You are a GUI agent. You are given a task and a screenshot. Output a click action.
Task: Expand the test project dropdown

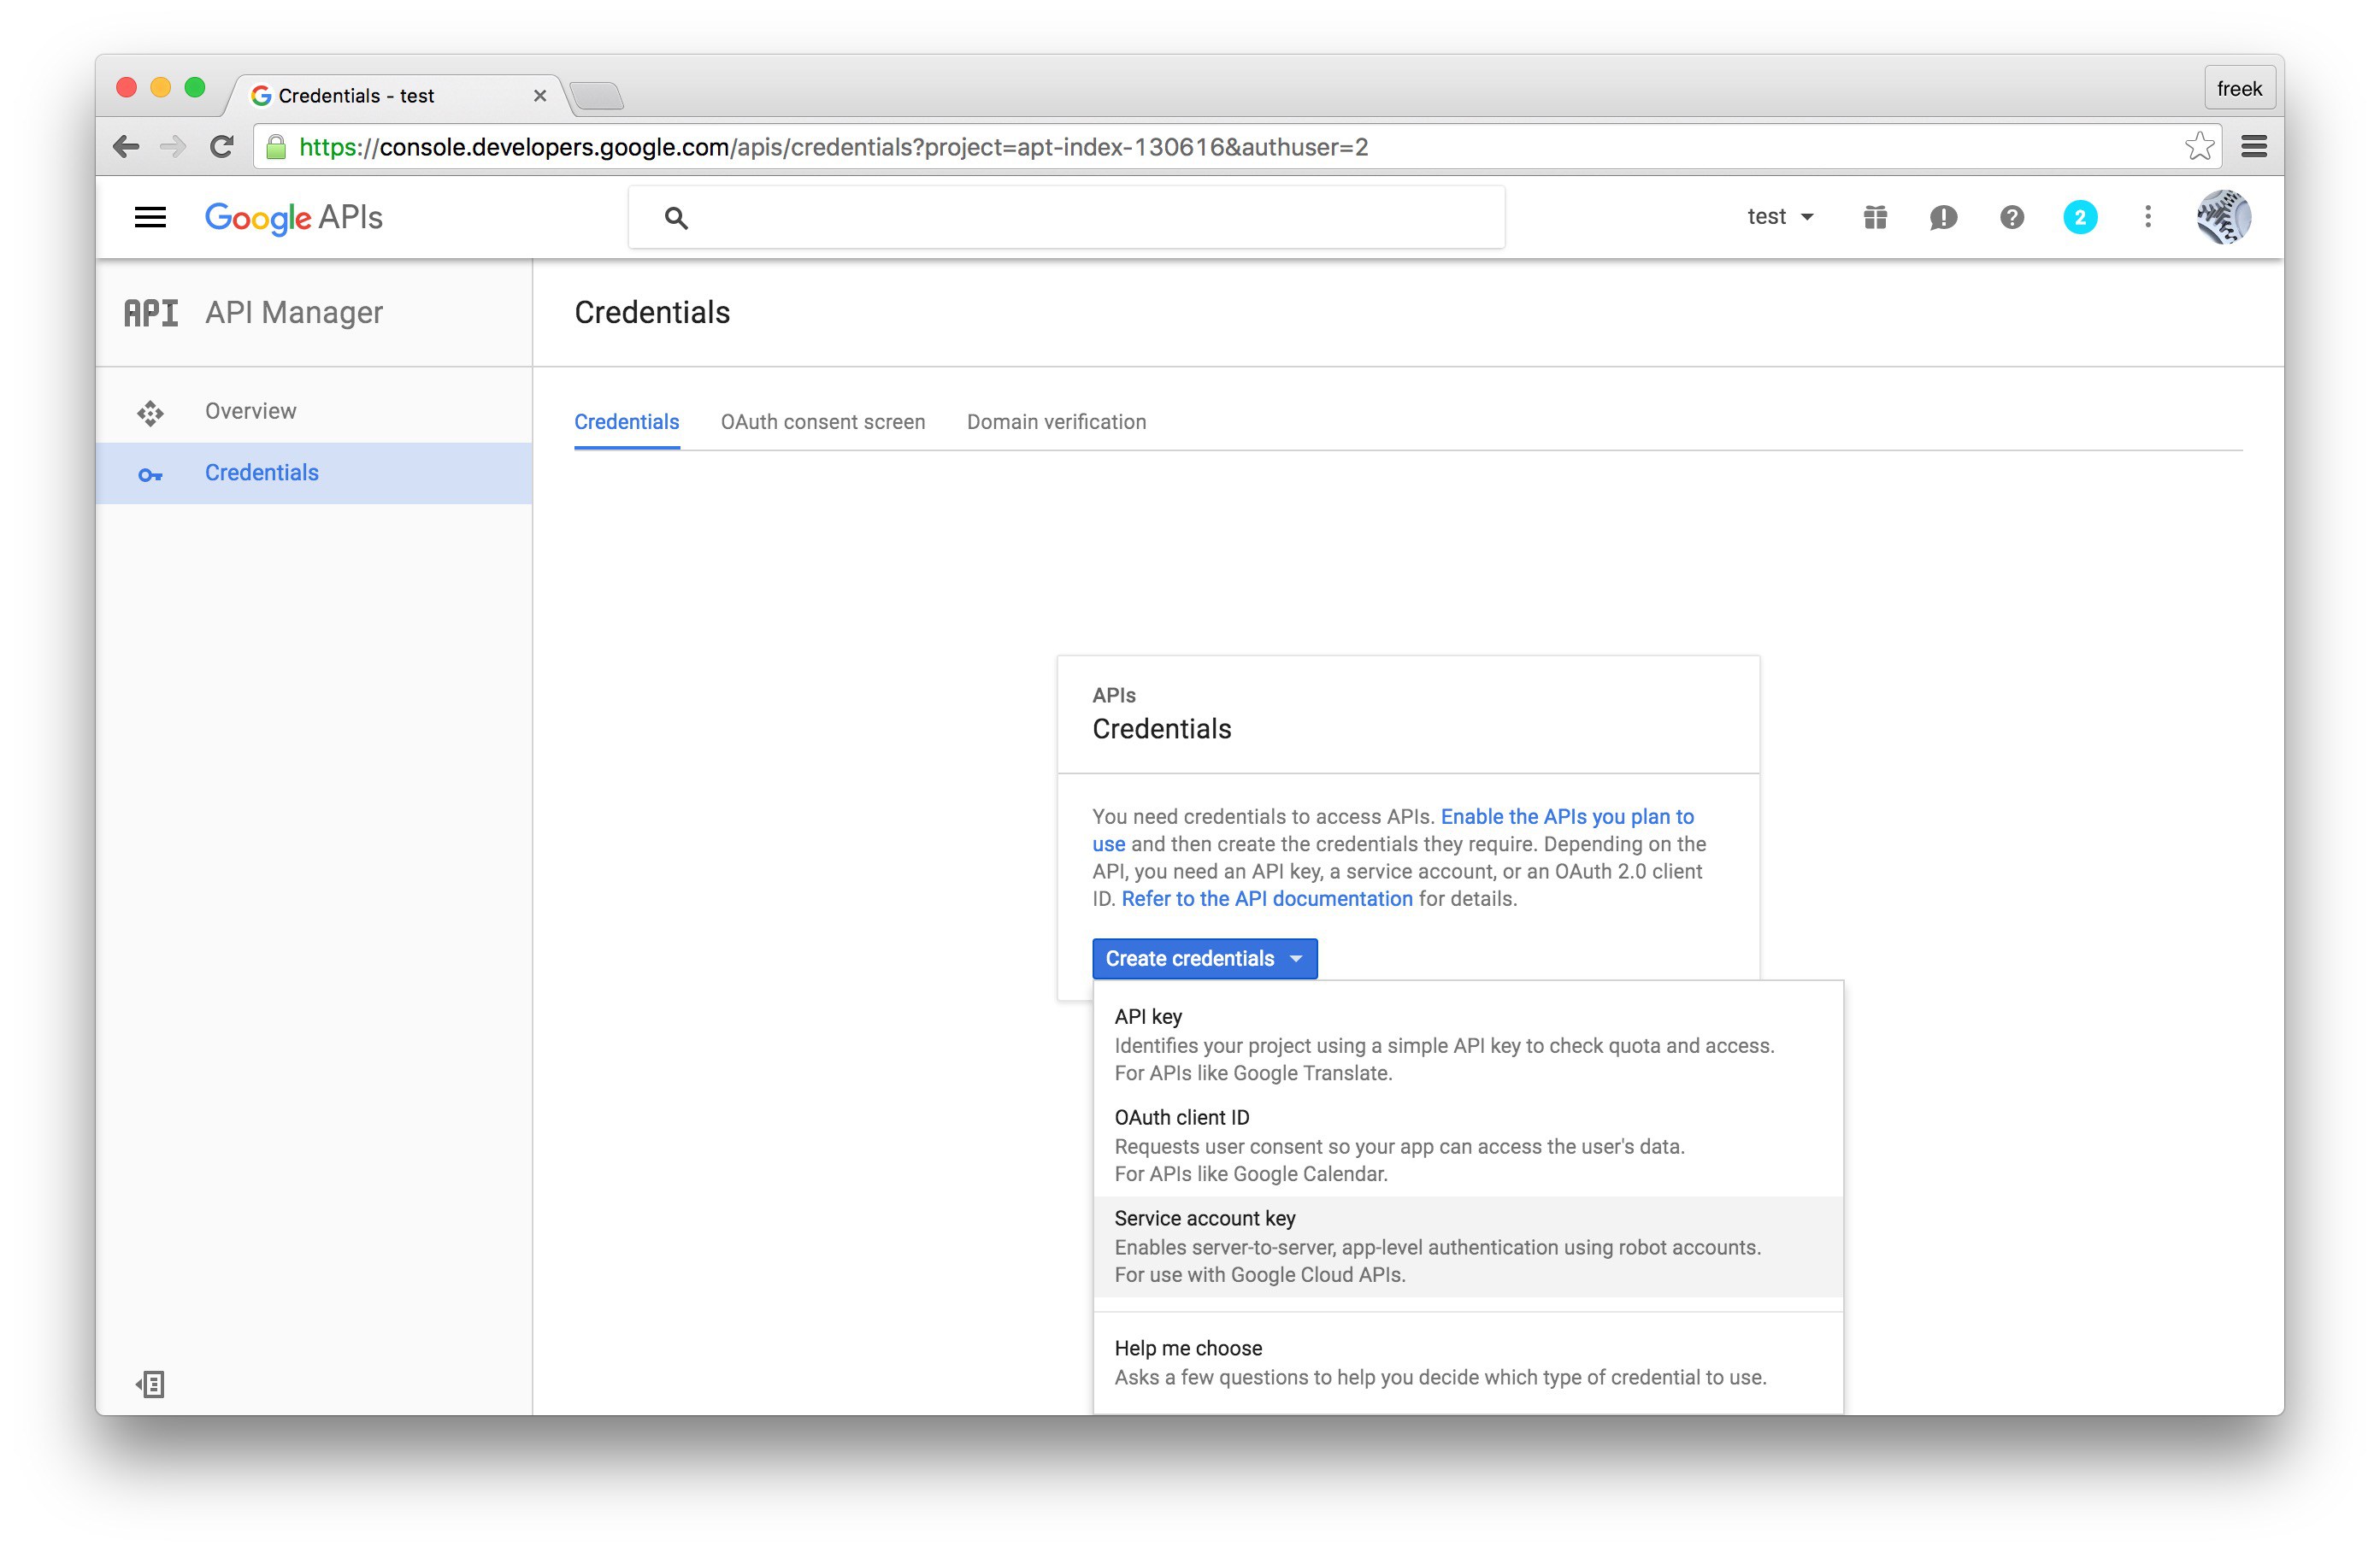point(1780,217)
